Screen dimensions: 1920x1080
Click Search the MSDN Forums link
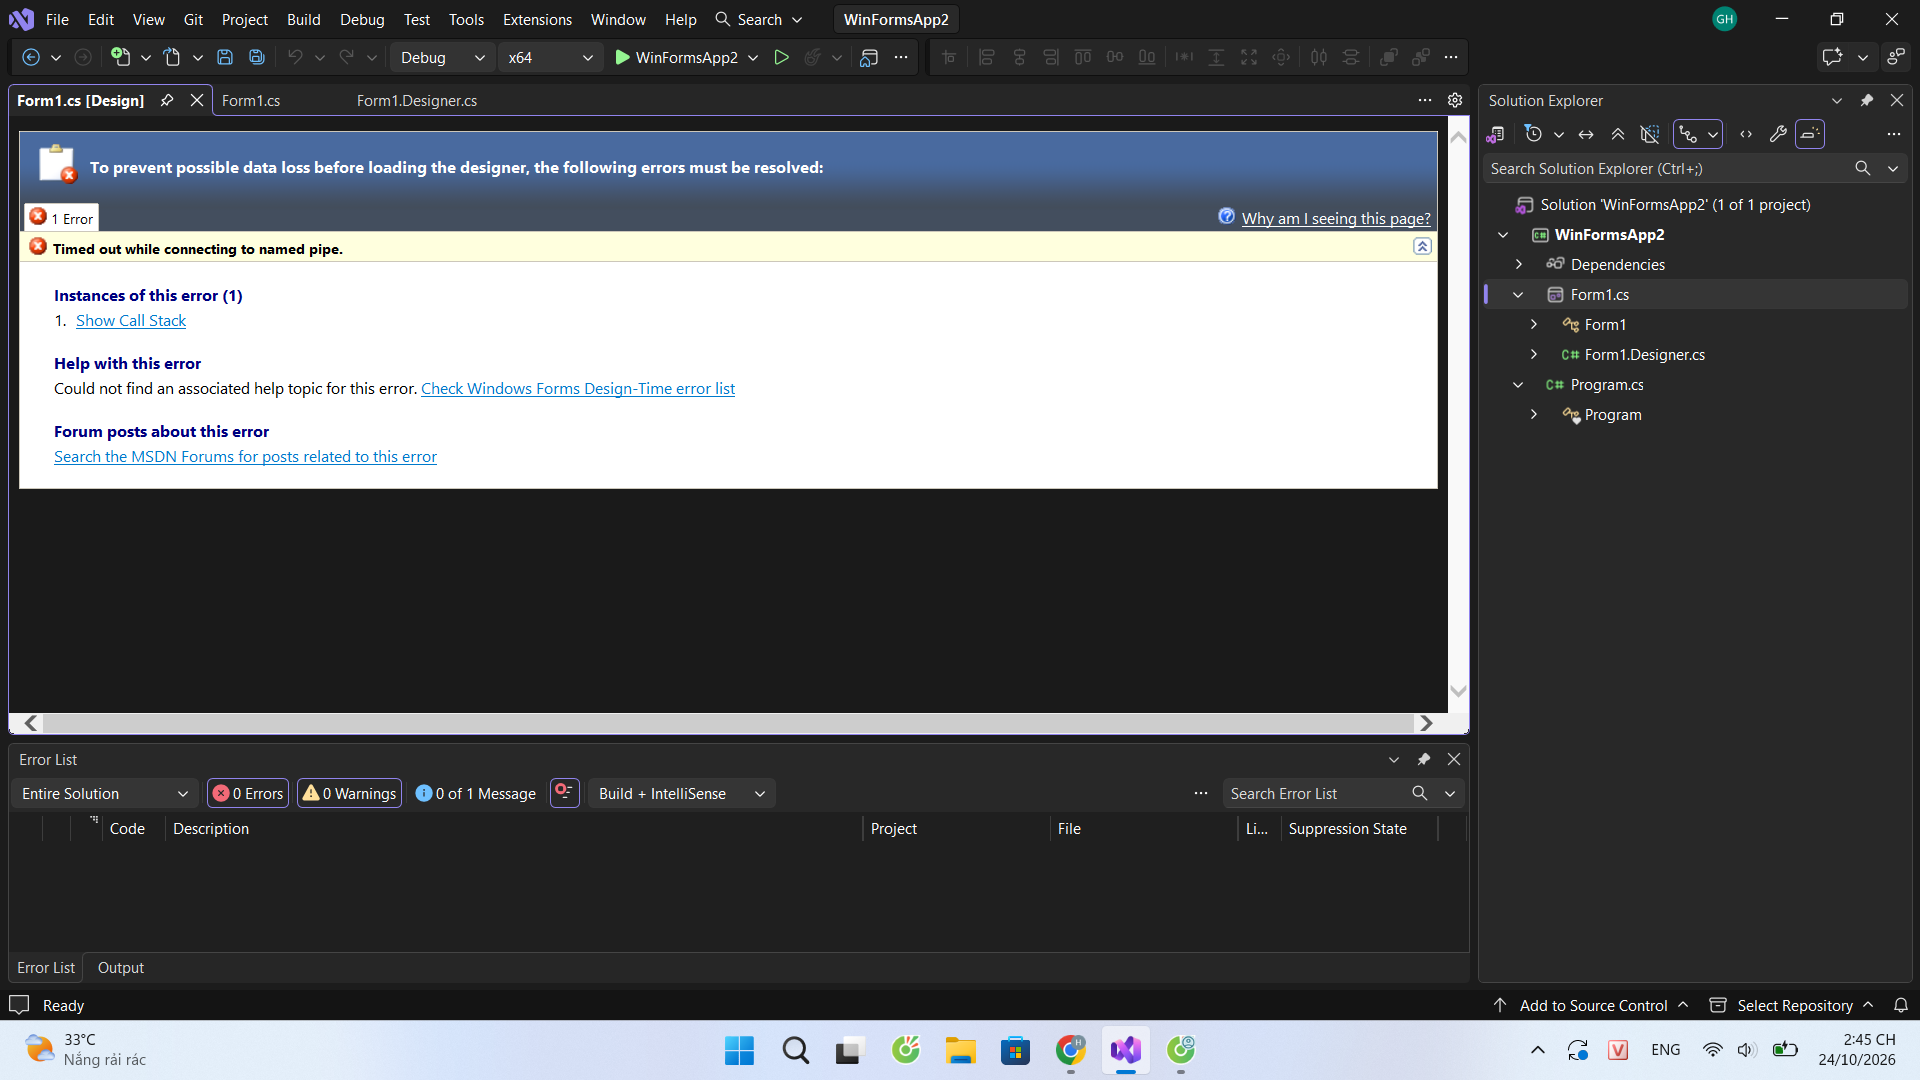point(245,456)
